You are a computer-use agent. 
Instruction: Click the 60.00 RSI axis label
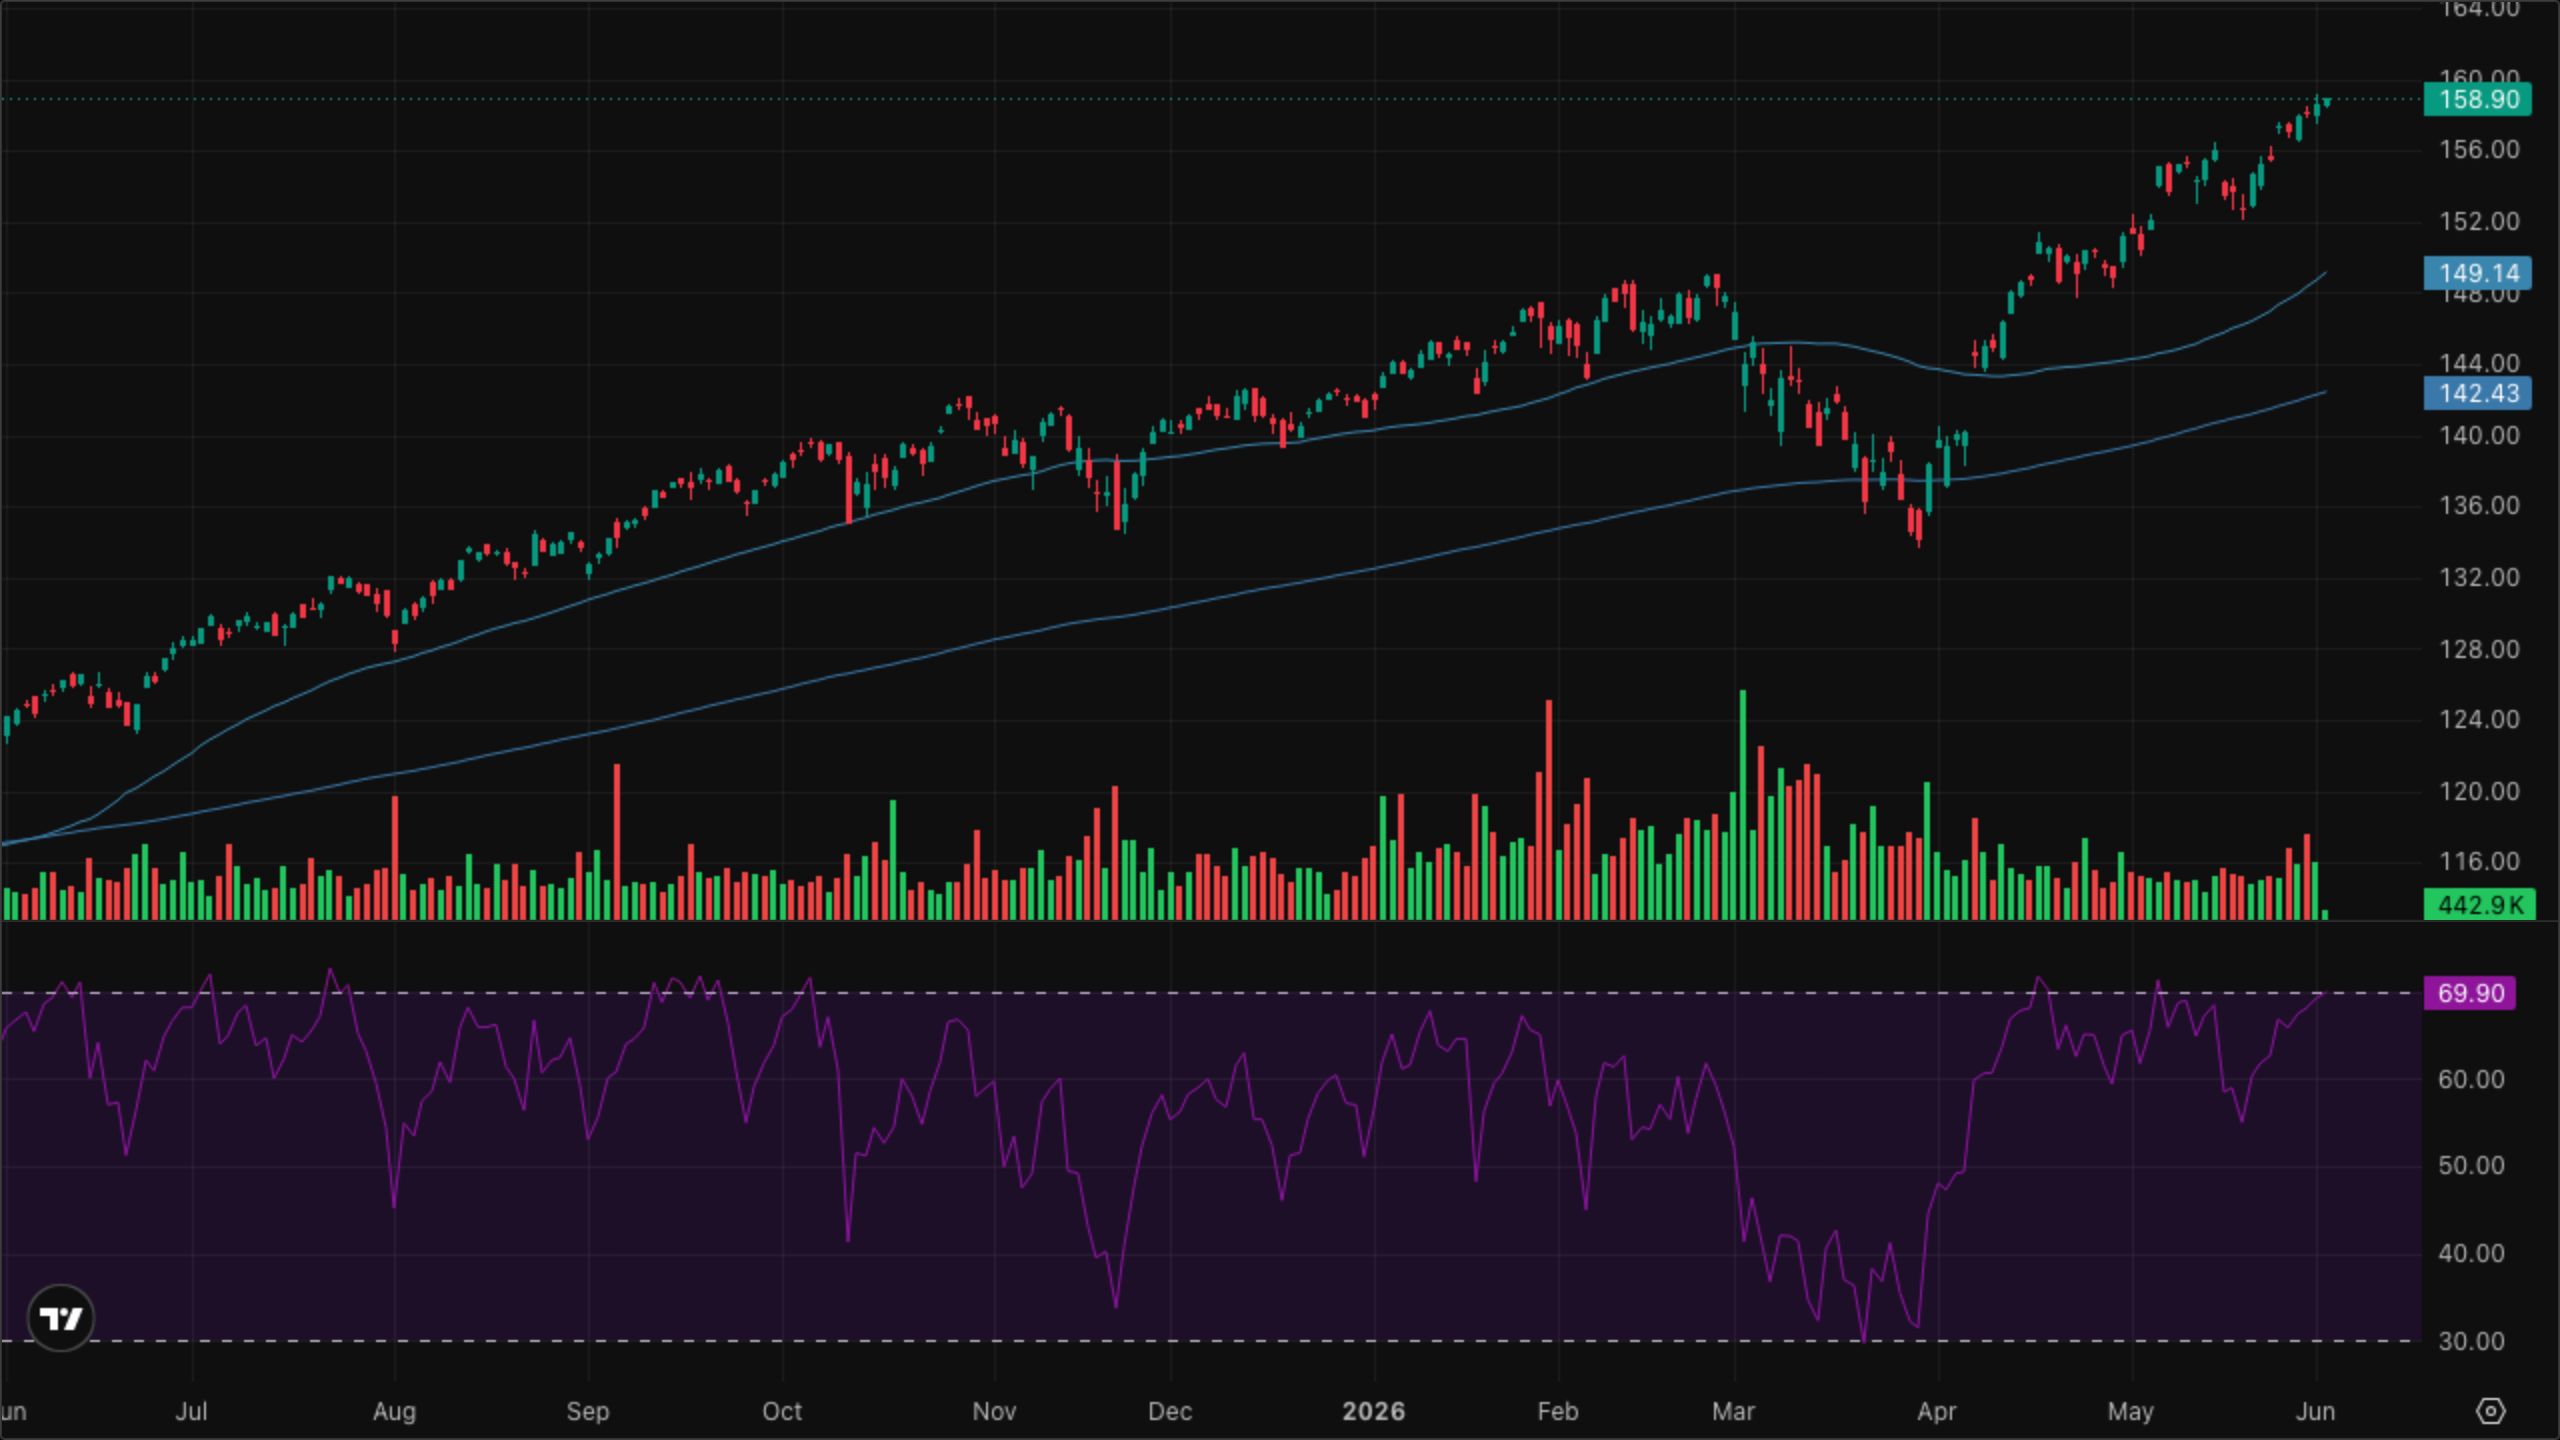[2471, 1079]
